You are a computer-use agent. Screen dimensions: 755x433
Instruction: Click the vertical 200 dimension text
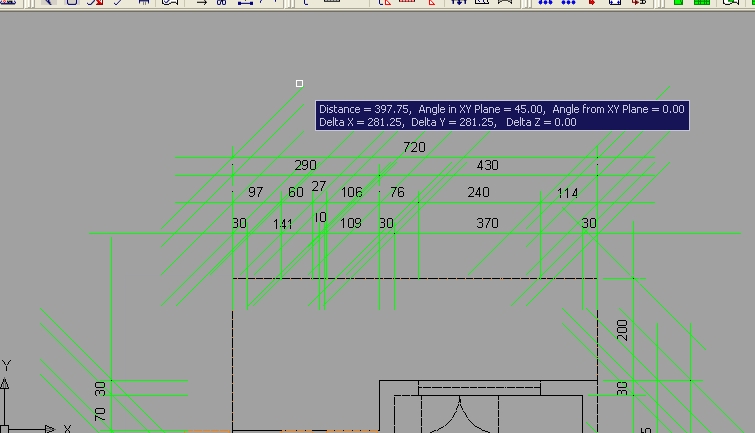pyautogui.click(x=623, y=330)
